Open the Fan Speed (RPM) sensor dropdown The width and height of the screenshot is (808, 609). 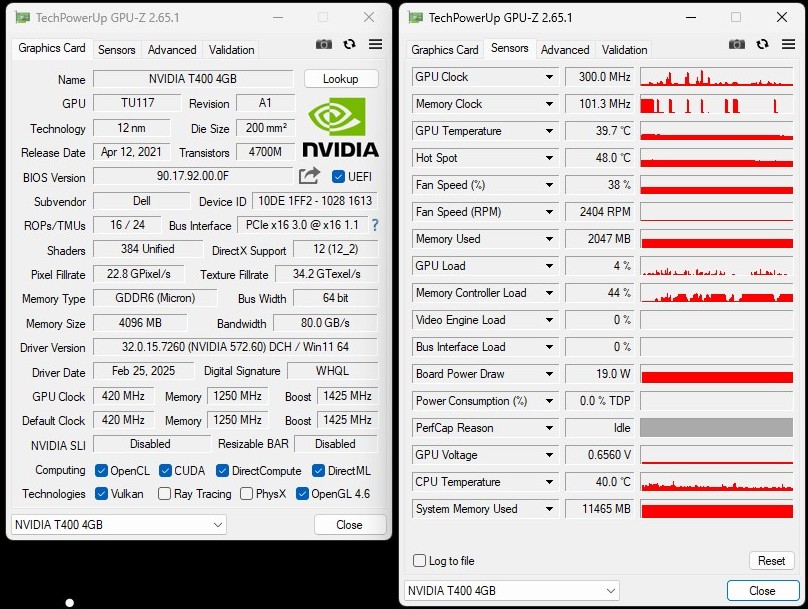(x=549, y=212)
